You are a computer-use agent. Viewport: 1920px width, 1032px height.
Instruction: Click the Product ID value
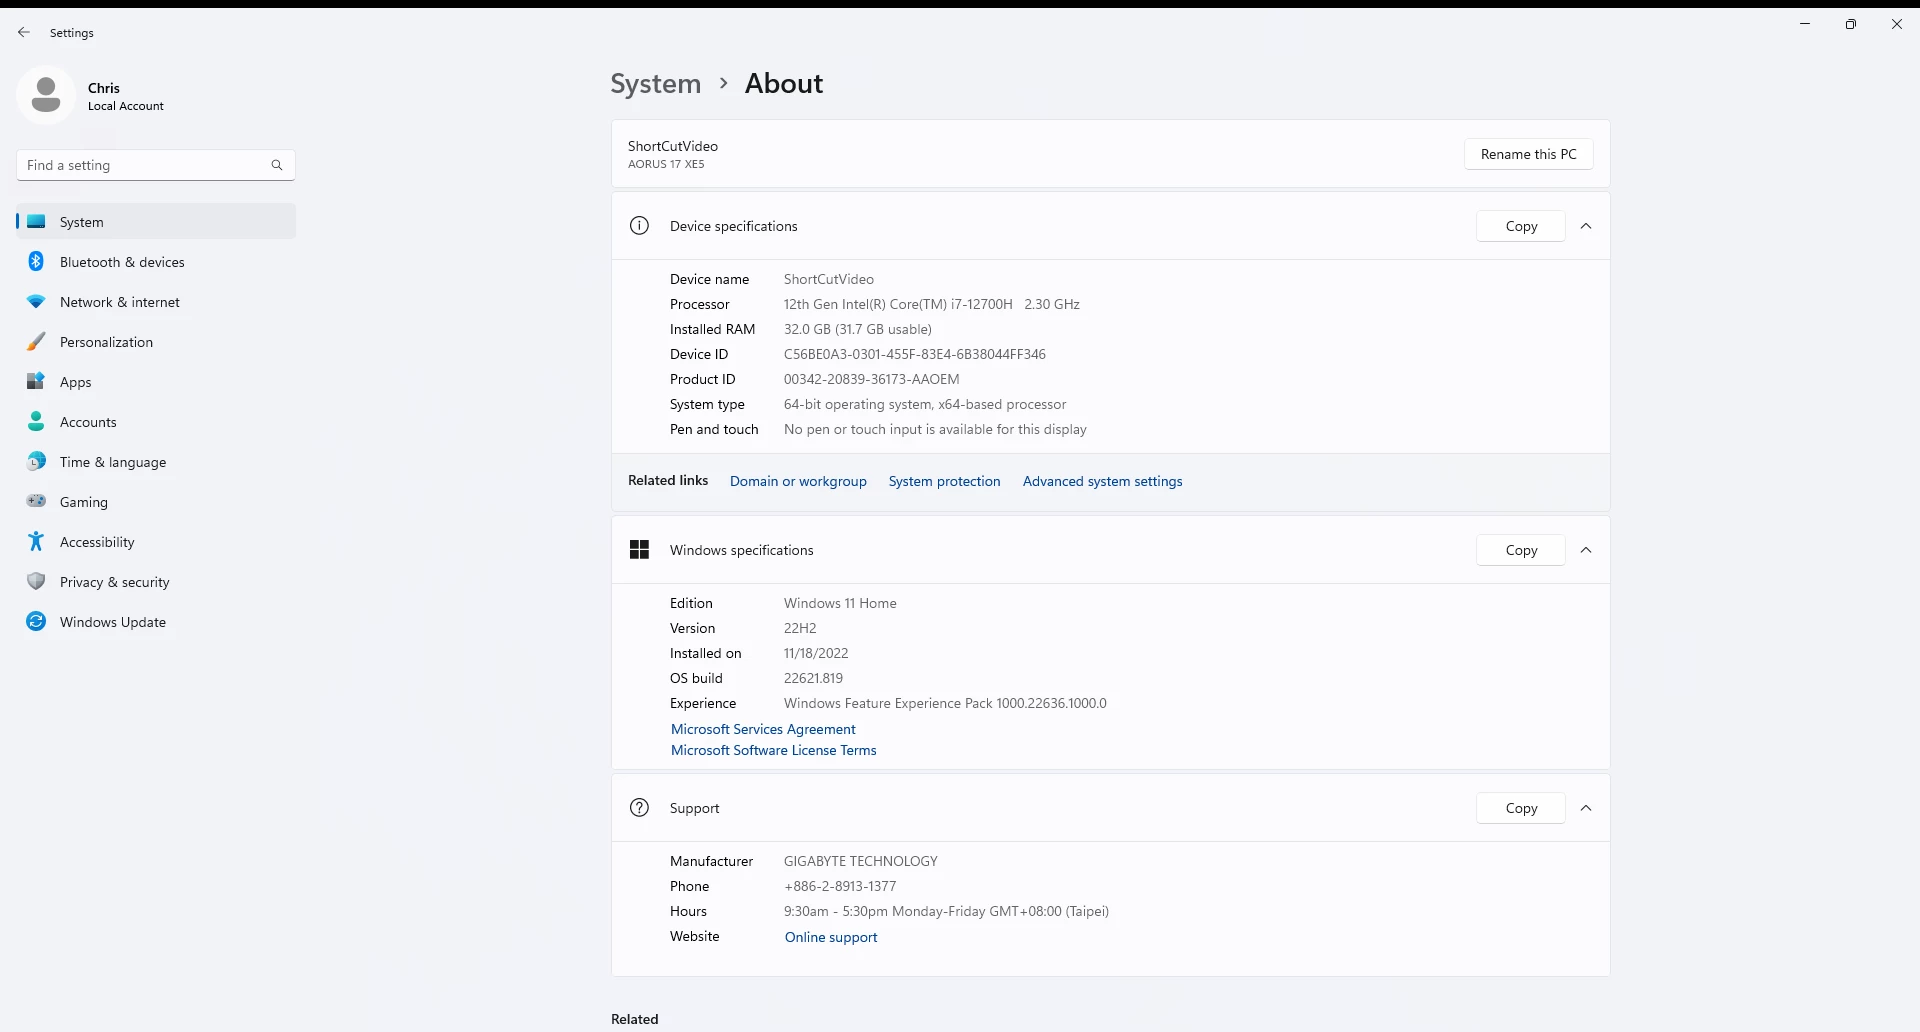871,379
